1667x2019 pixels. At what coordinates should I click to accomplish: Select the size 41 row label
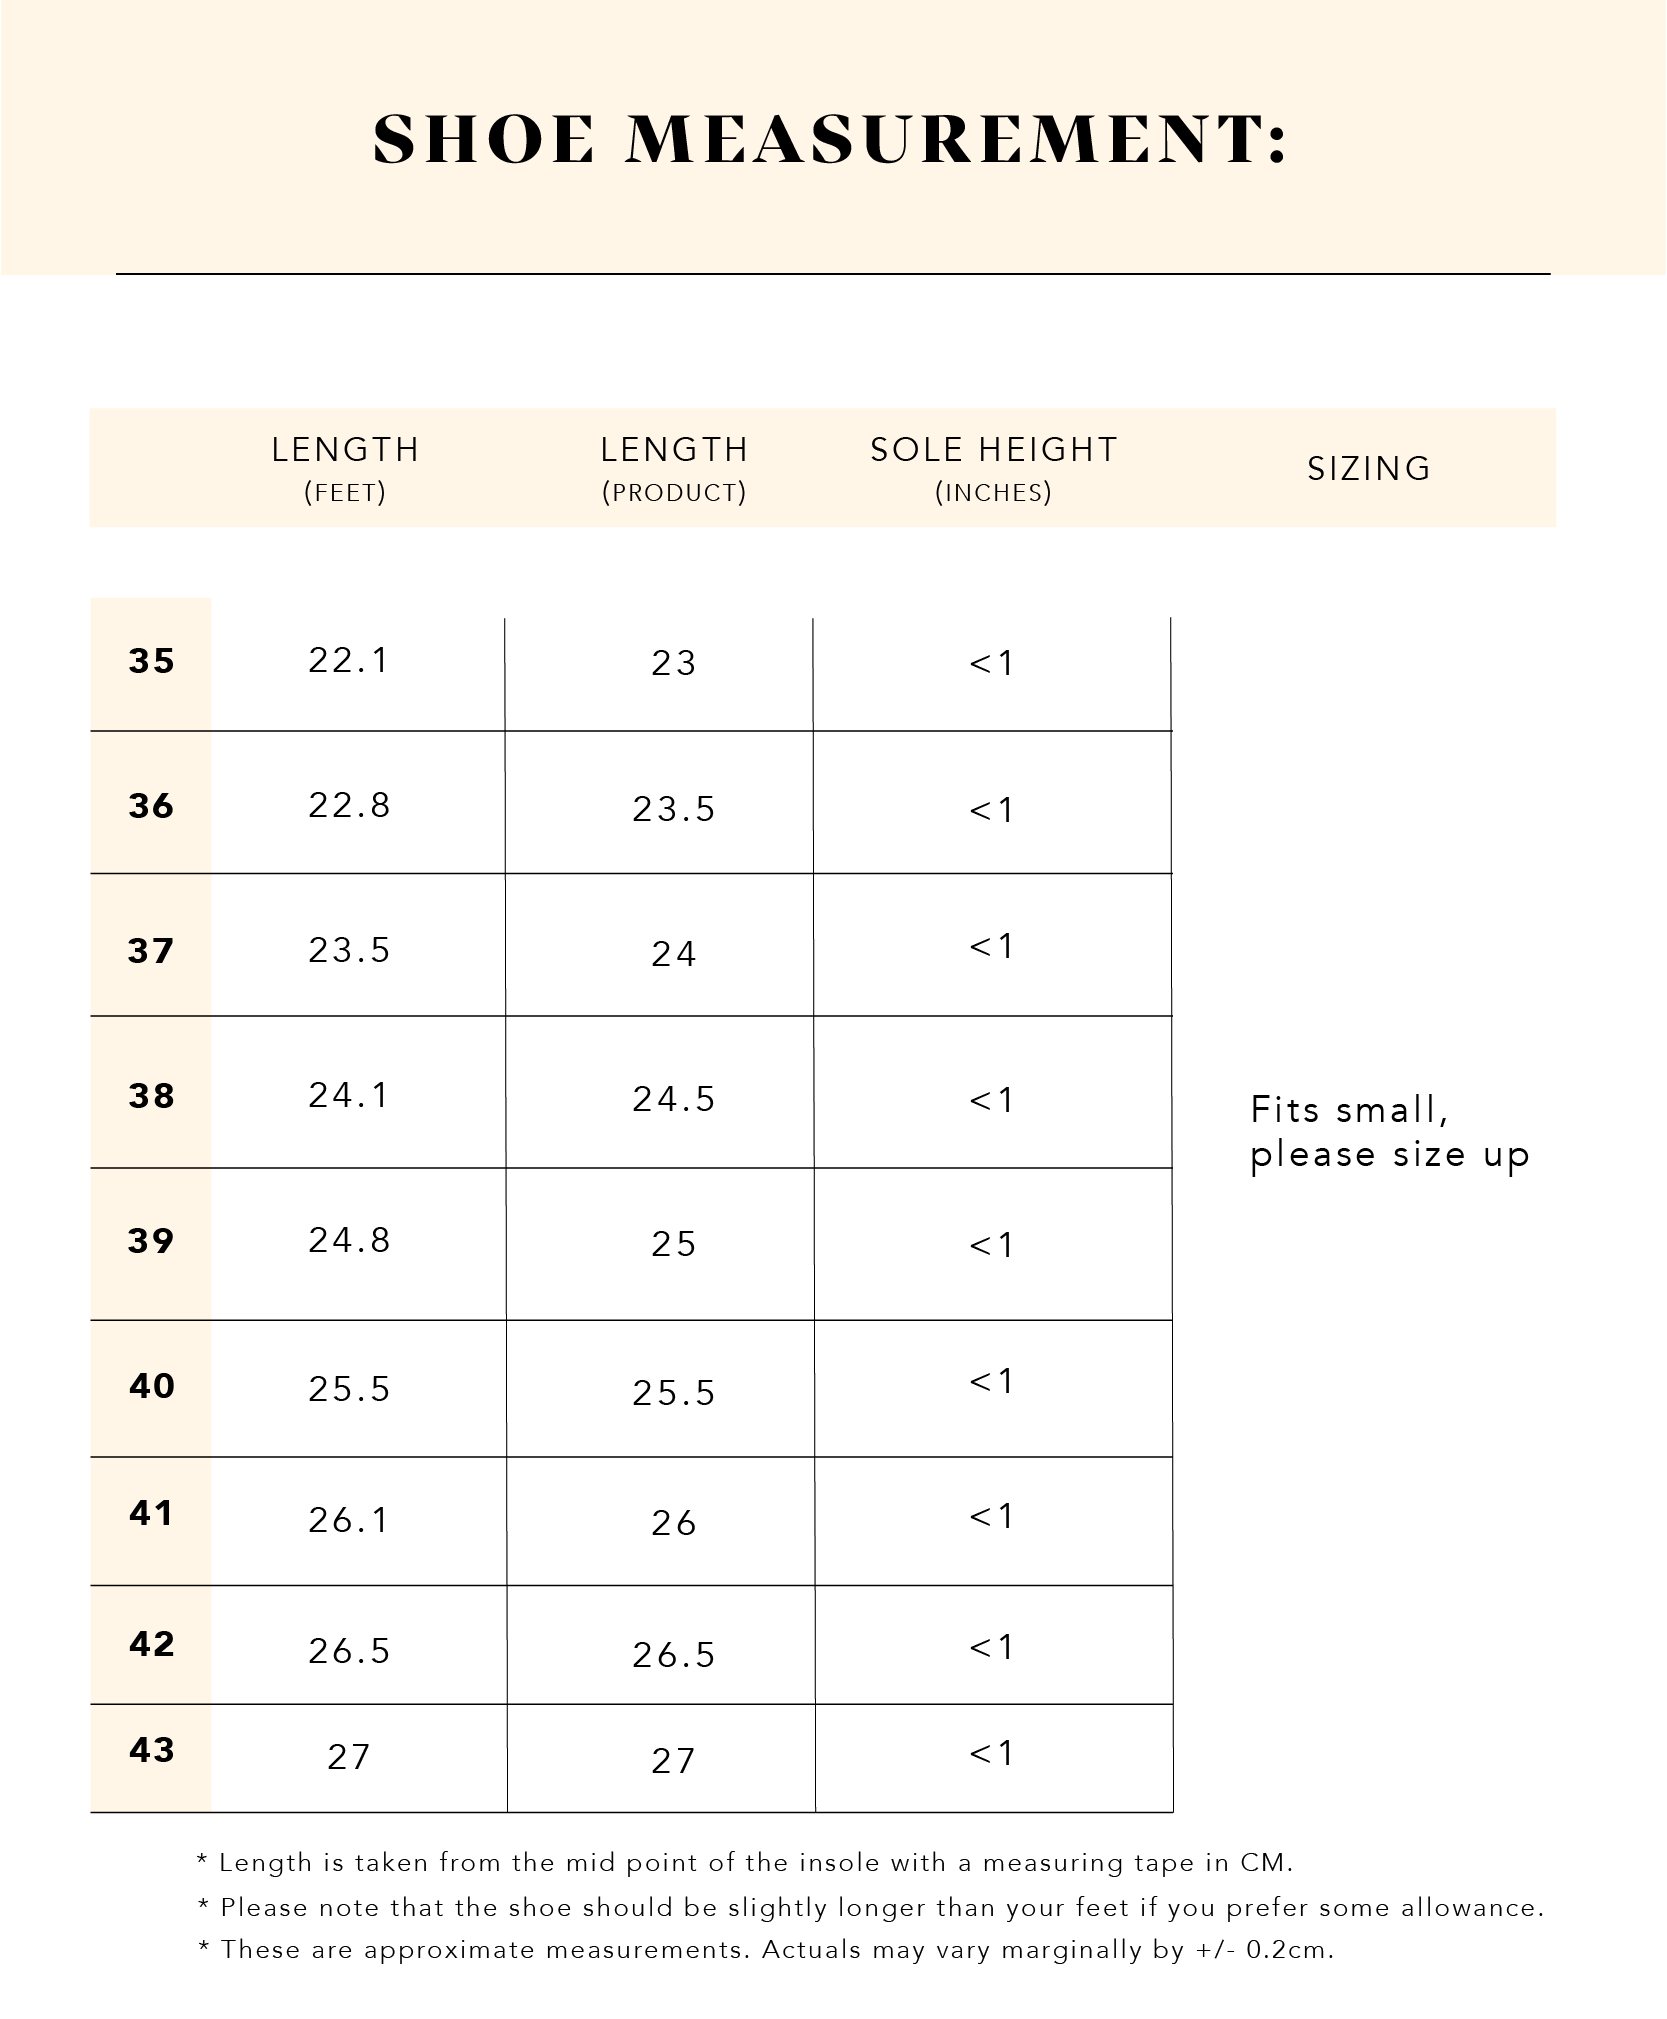[x=152, y=1513]
